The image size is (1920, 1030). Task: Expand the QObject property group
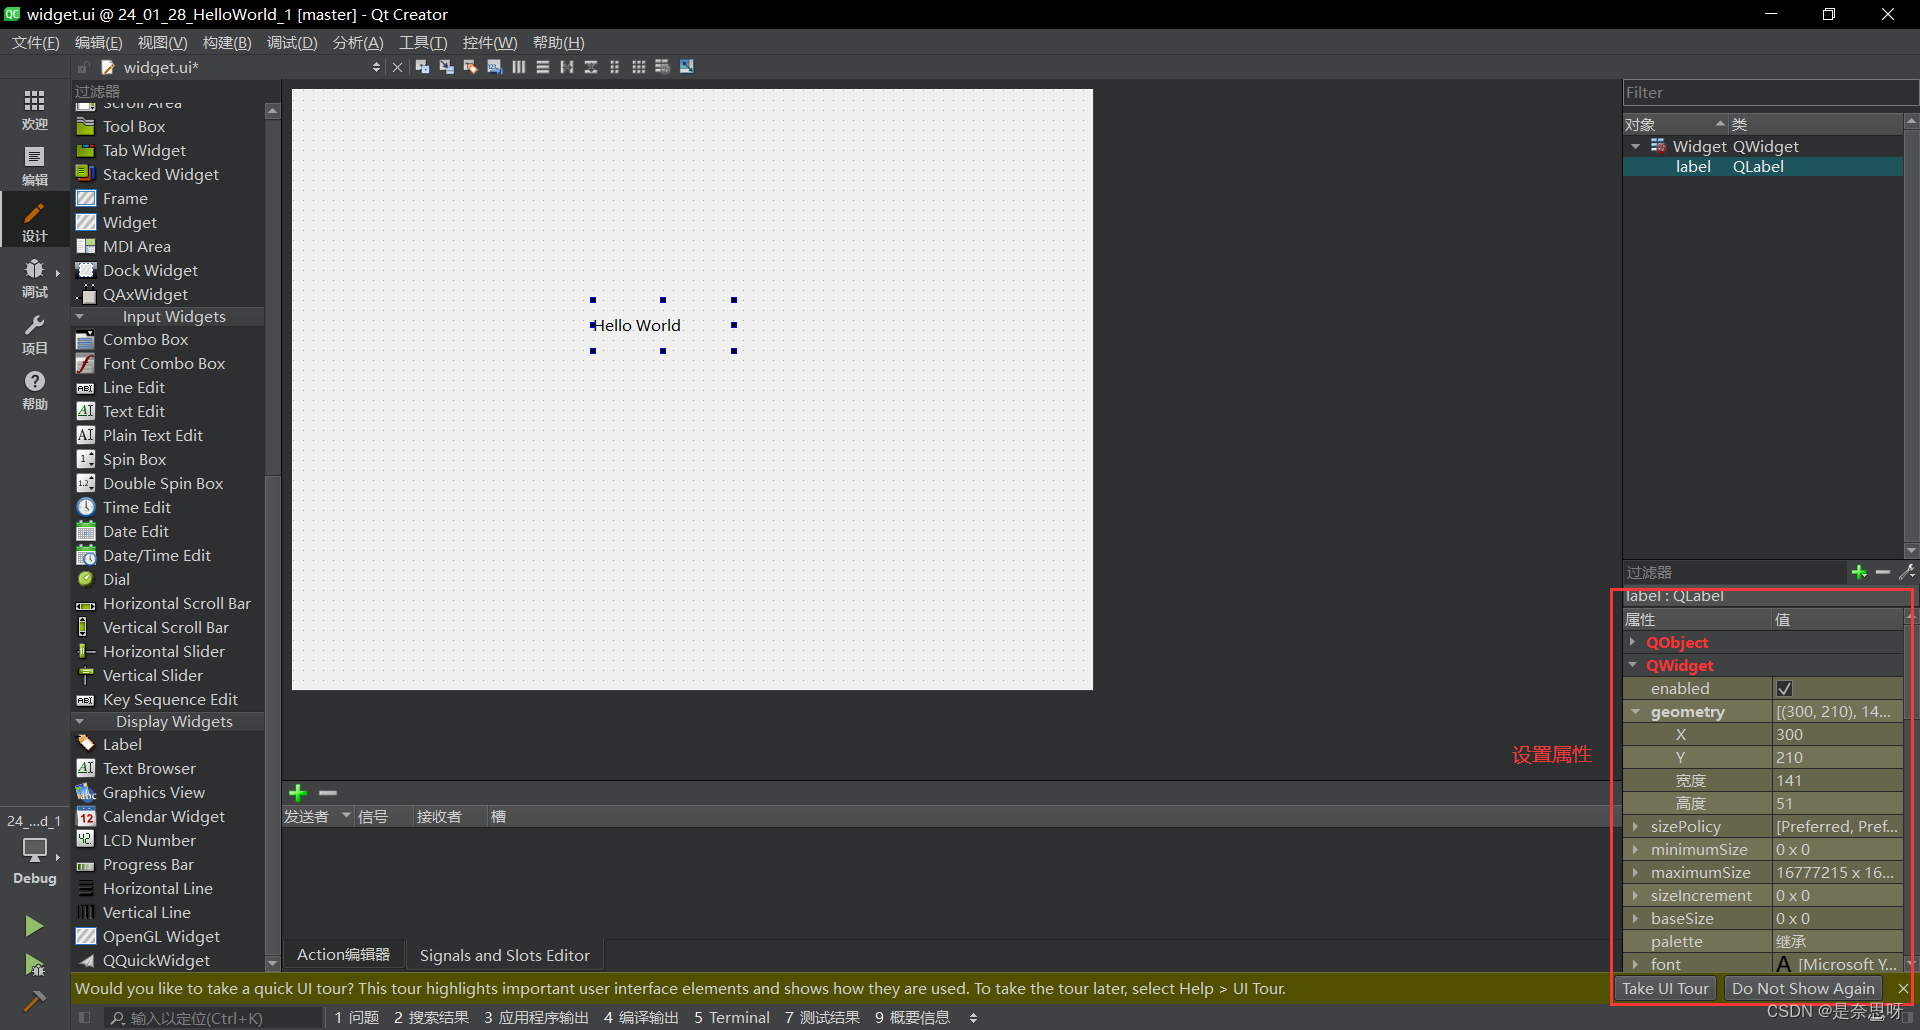(1633, 643)
